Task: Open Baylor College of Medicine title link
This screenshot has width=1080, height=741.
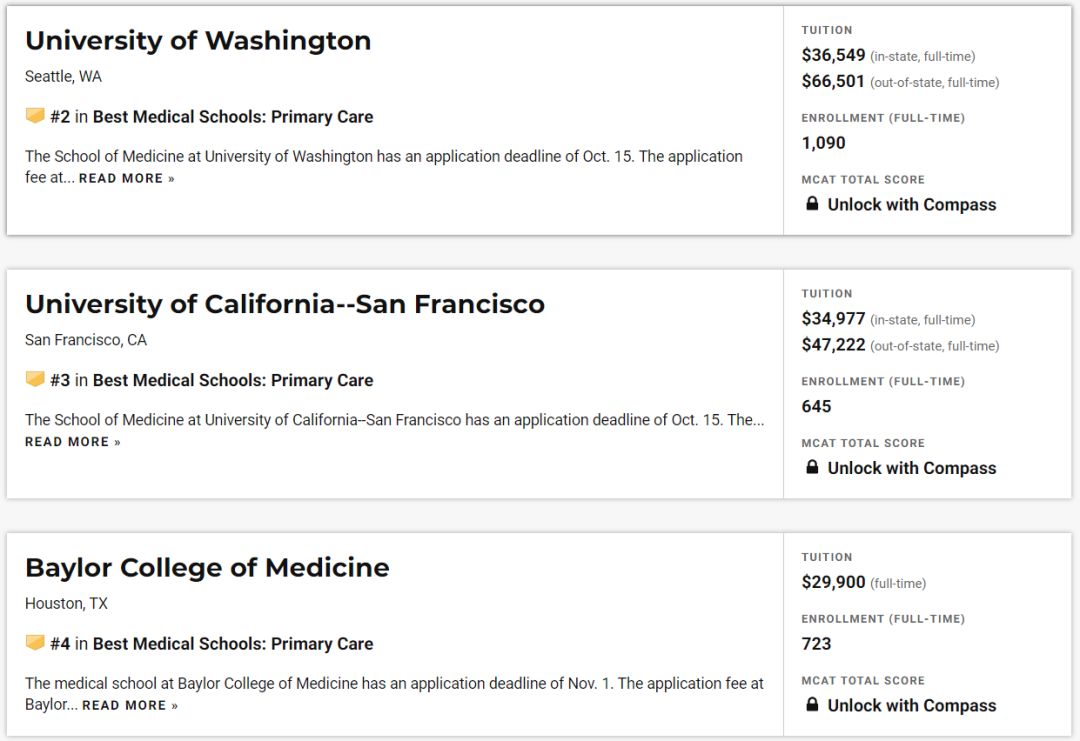Action: pyautogui.click(x=207, y=568)
